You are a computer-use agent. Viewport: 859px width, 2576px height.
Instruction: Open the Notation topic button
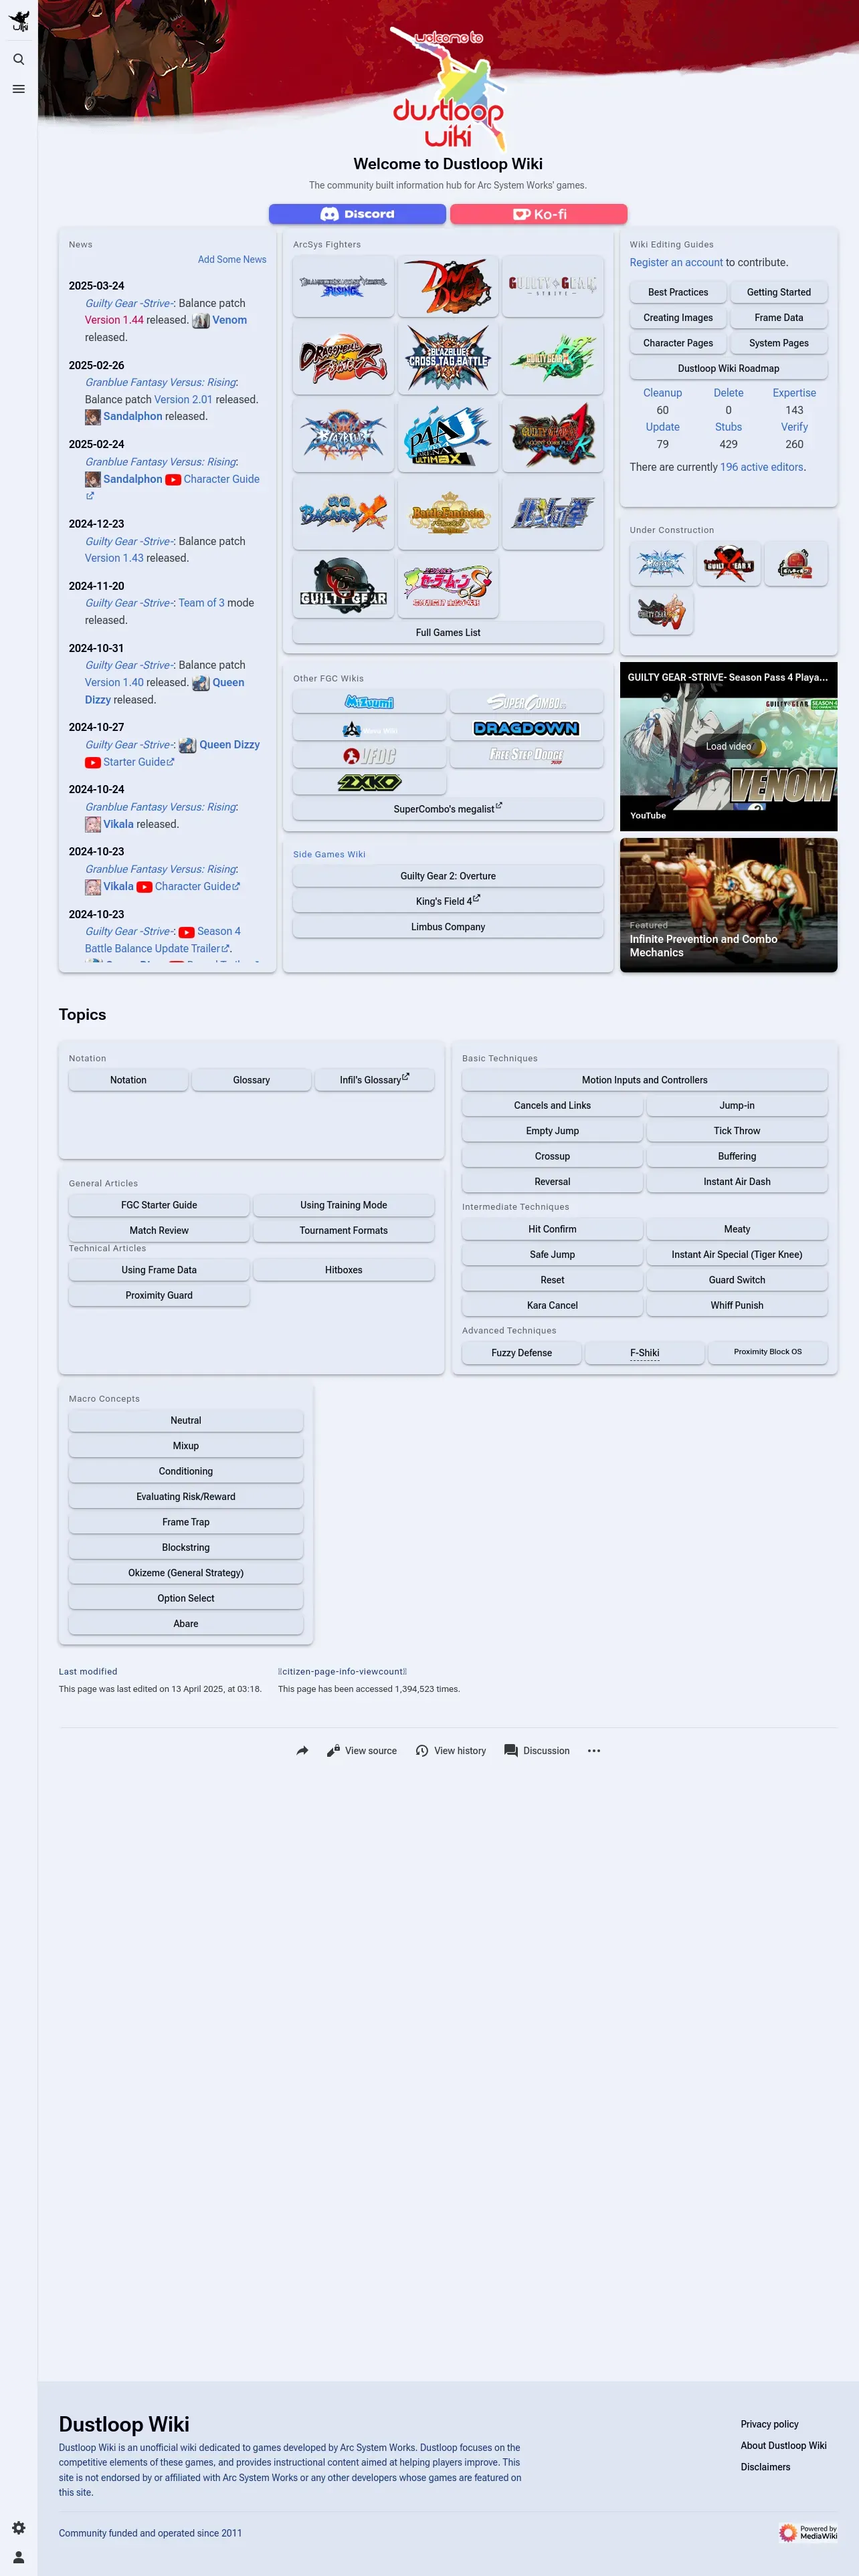tap(128, 1080)
